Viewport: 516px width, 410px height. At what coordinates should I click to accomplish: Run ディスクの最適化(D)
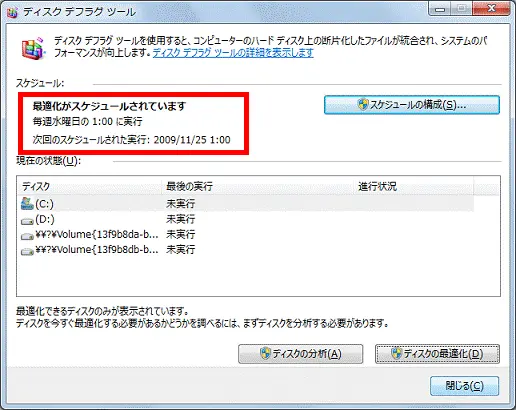click(437, 354)
